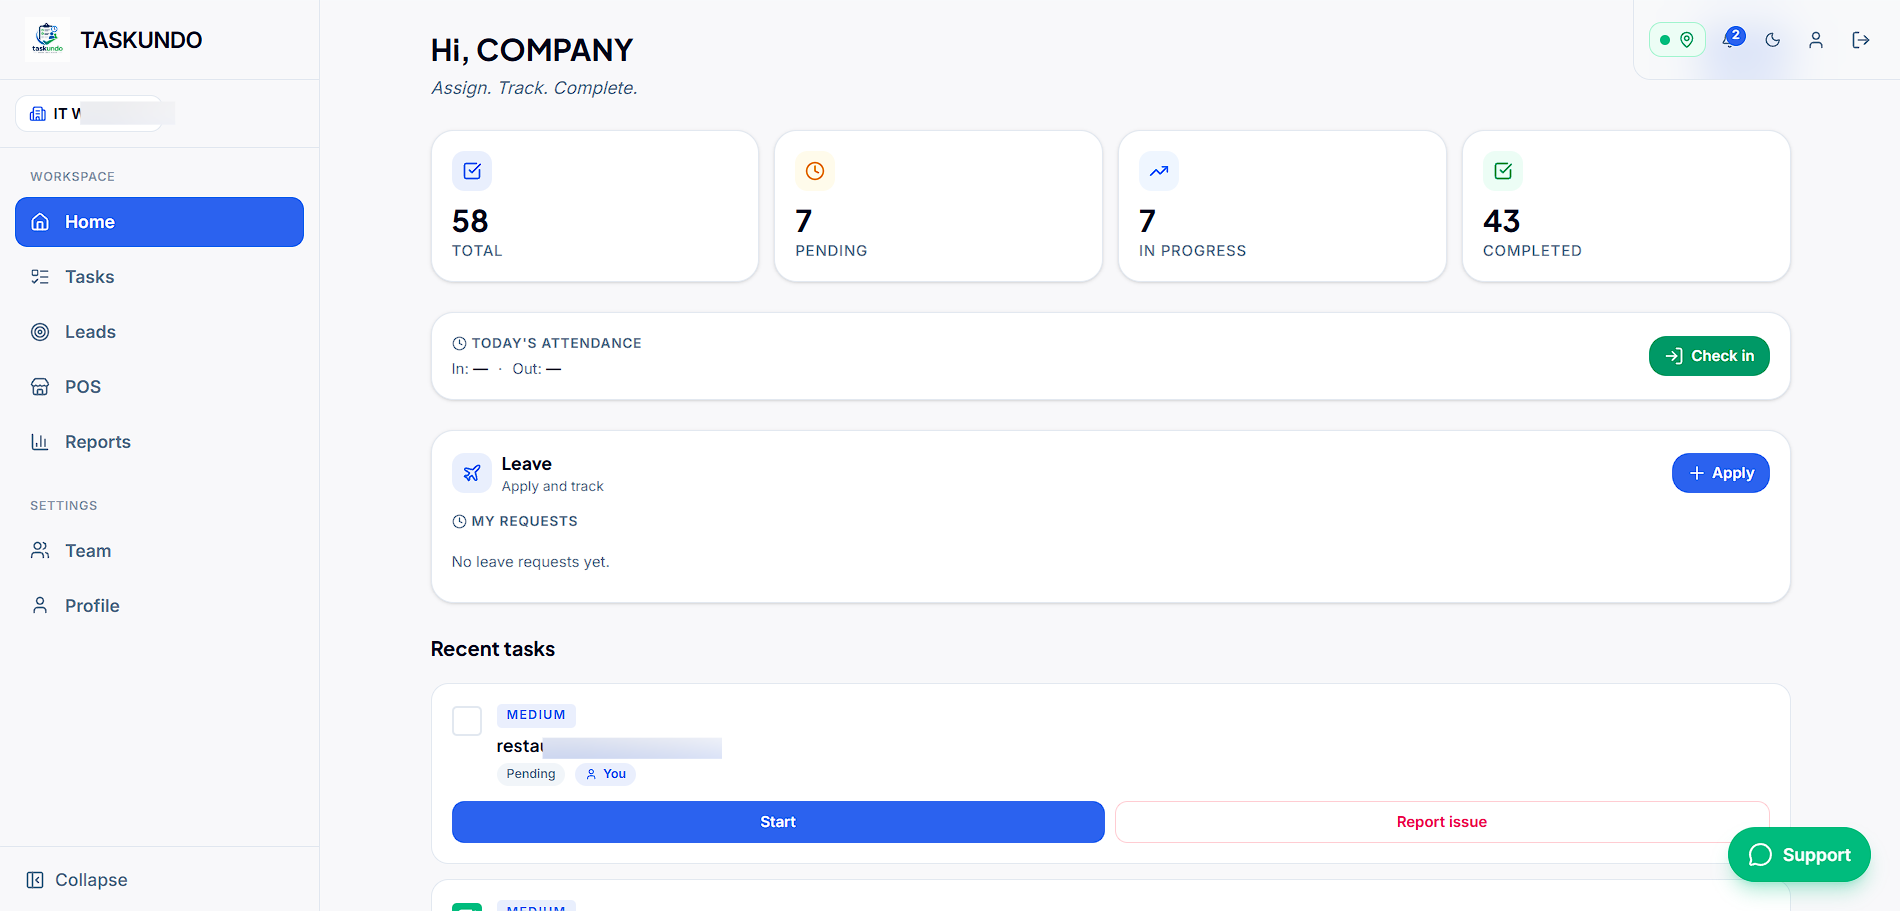1900x911 pixels.
Task: Collapse the sidebar
Action: [77, 880]
